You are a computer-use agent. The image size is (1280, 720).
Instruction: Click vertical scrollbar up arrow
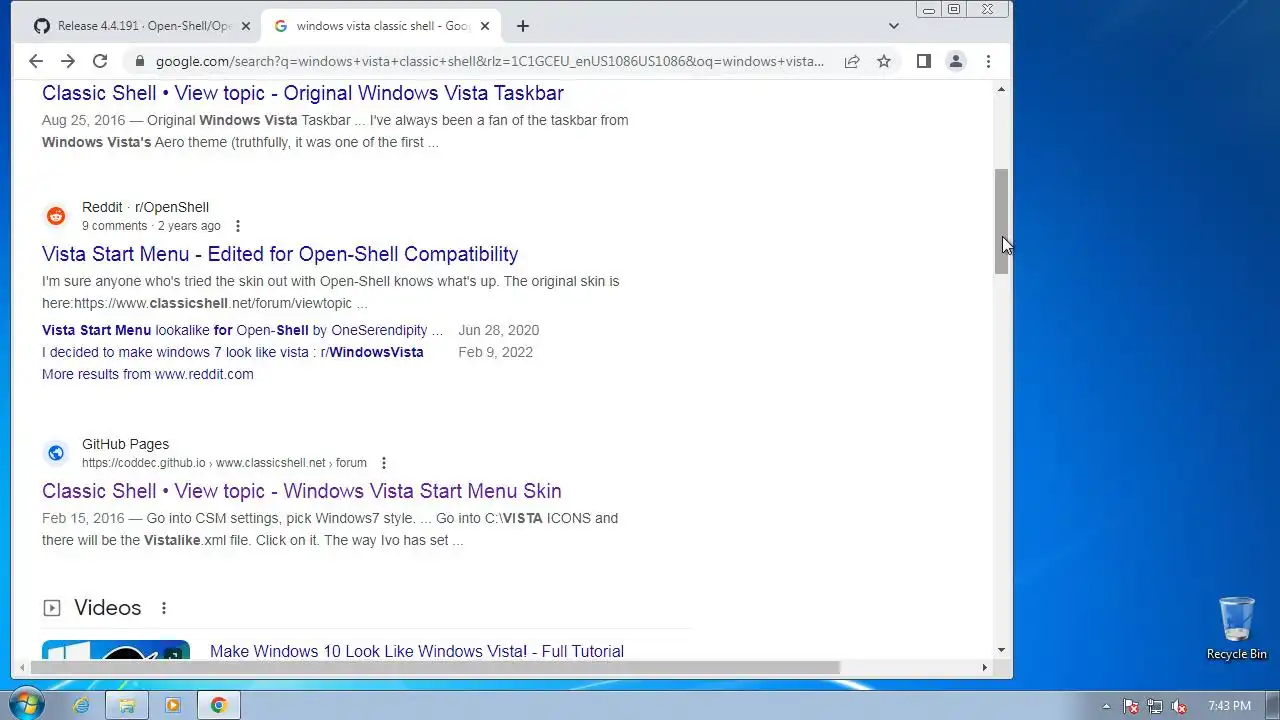coord(1001,90)
